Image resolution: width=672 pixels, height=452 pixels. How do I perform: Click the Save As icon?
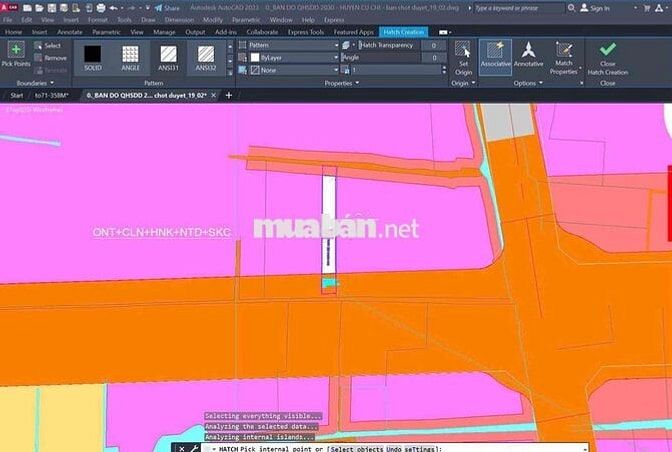coord(64,8)
